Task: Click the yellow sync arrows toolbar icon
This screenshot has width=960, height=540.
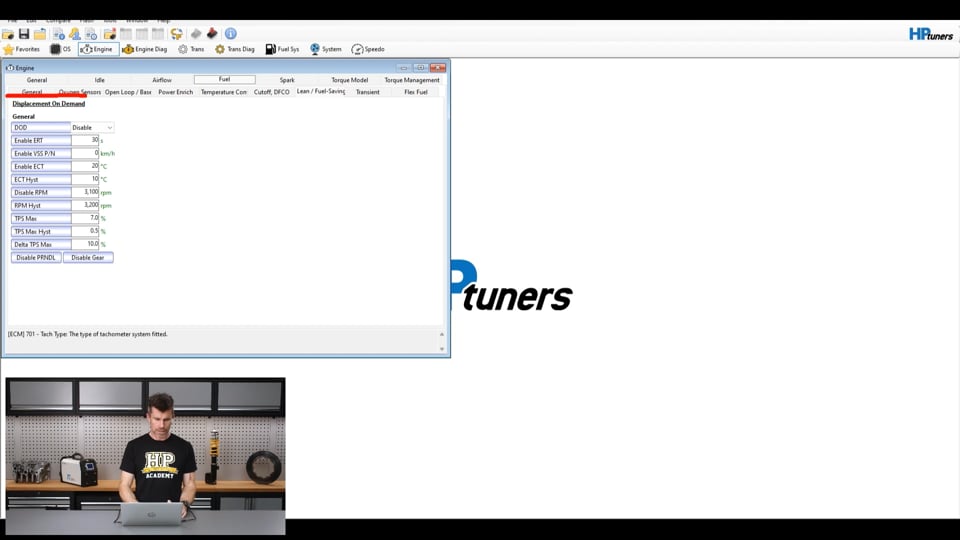Action: coord(176,34)
